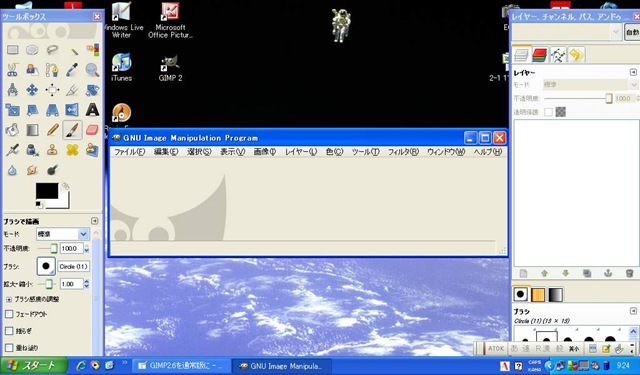
Task: Enable the フェードアウト checkbox
Action: point(9,314)
